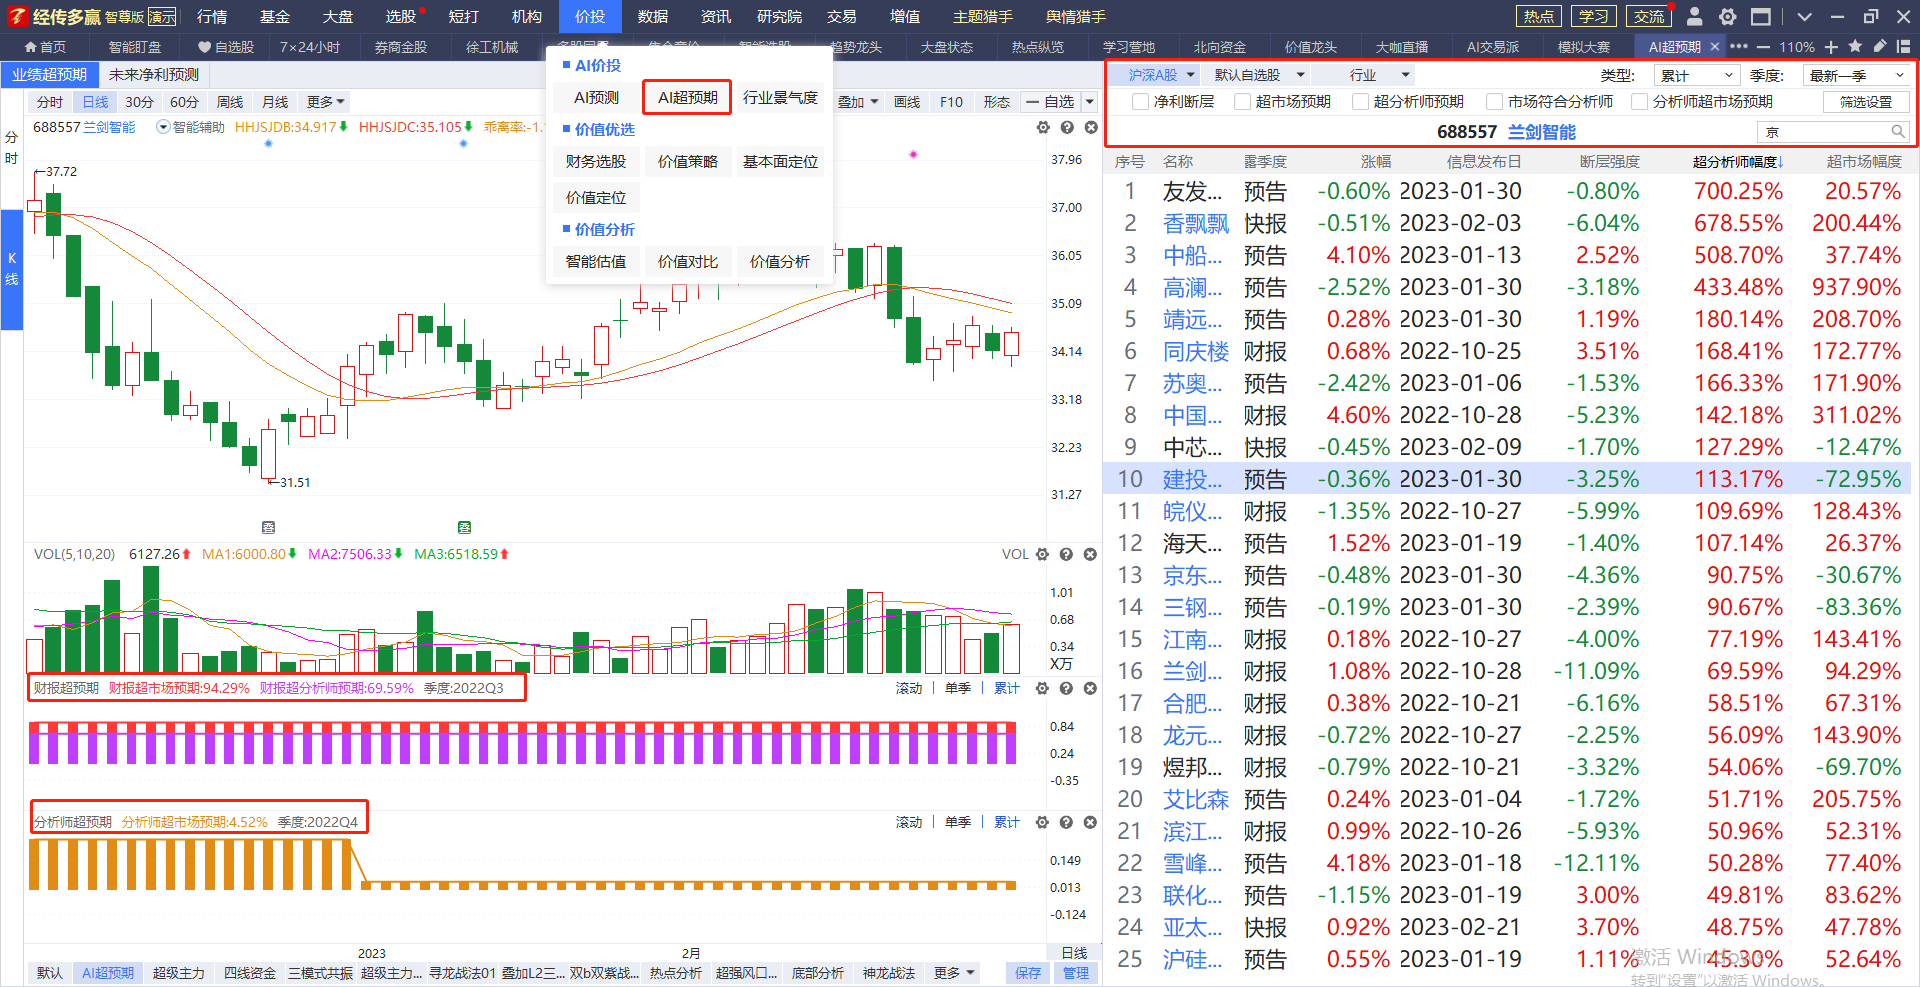1920x987 pixels.
Task: Toggle the panel layout icon at top right
Action: (1903, 47)
